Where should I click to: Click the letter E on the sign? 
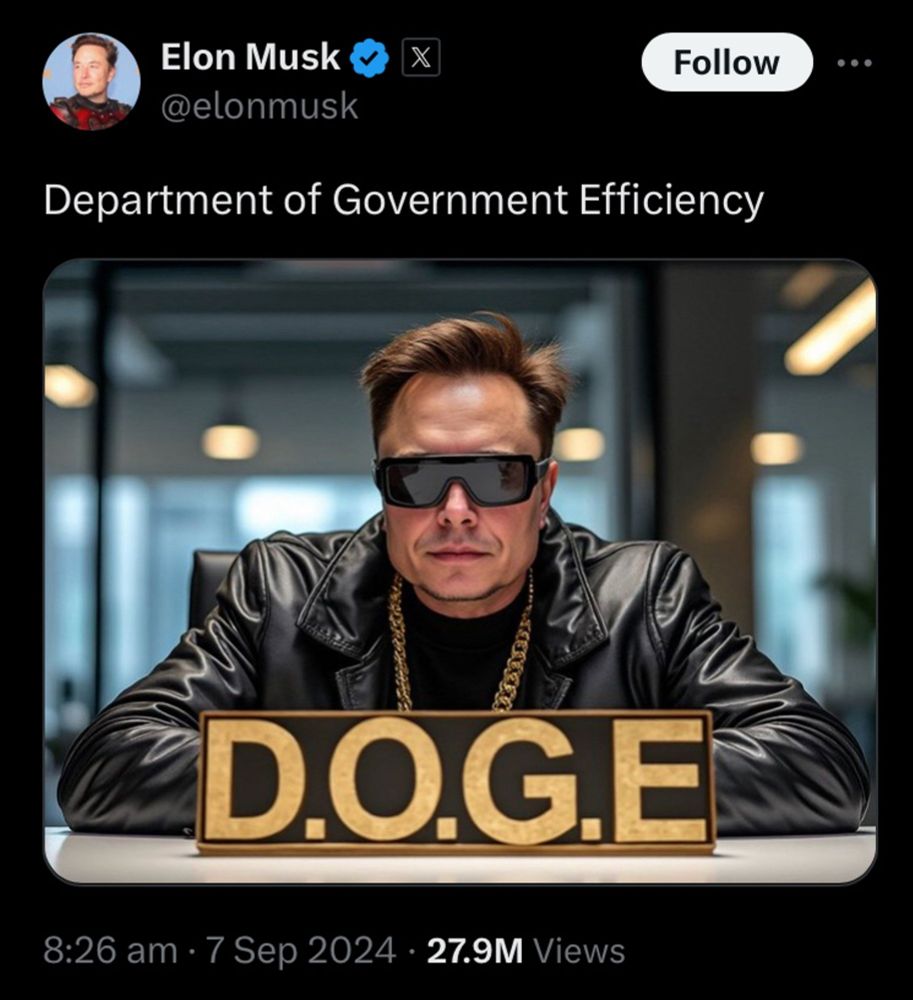click(659, 781)
